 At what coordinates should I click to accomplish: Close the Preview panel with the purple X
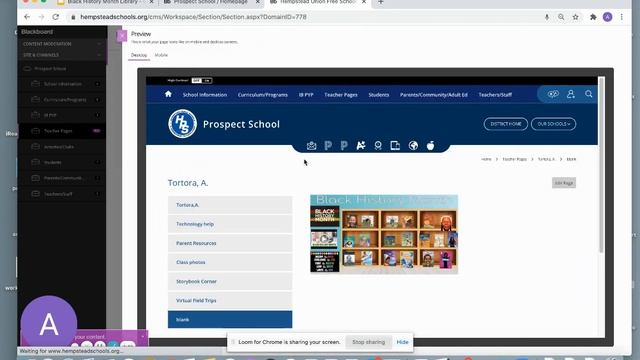[x=122, y=36]
